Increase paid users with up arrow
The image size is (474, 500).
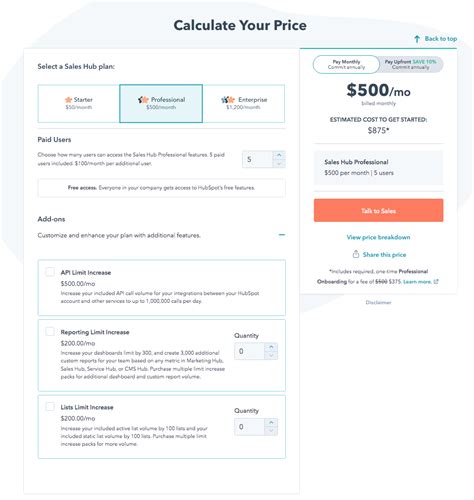point(279,155)
